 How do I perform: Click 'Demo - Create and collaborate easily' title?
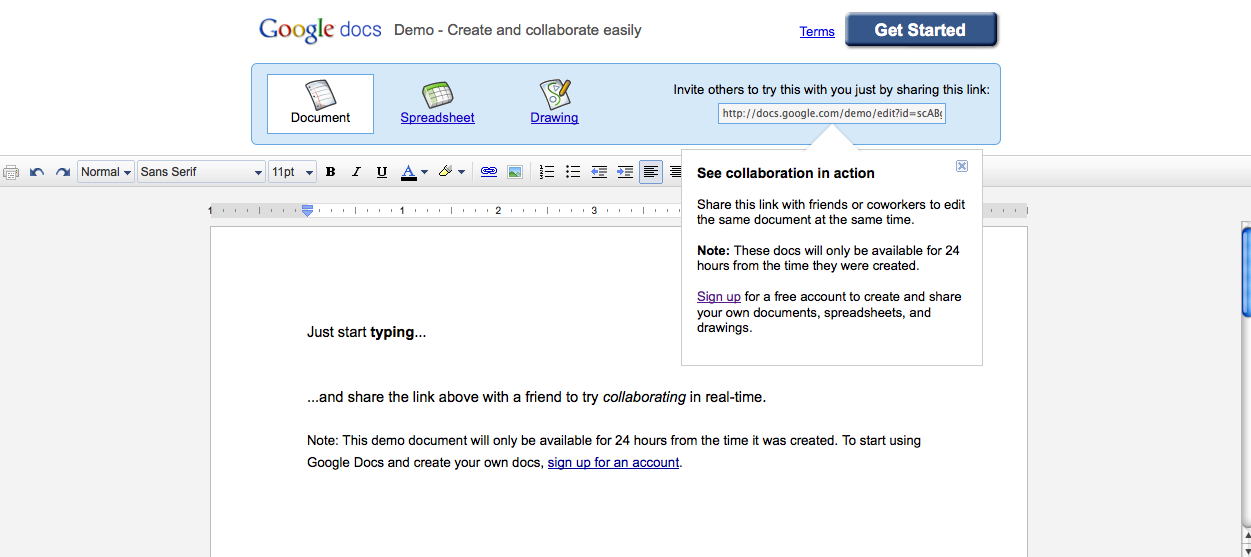(x=518, y=30)
